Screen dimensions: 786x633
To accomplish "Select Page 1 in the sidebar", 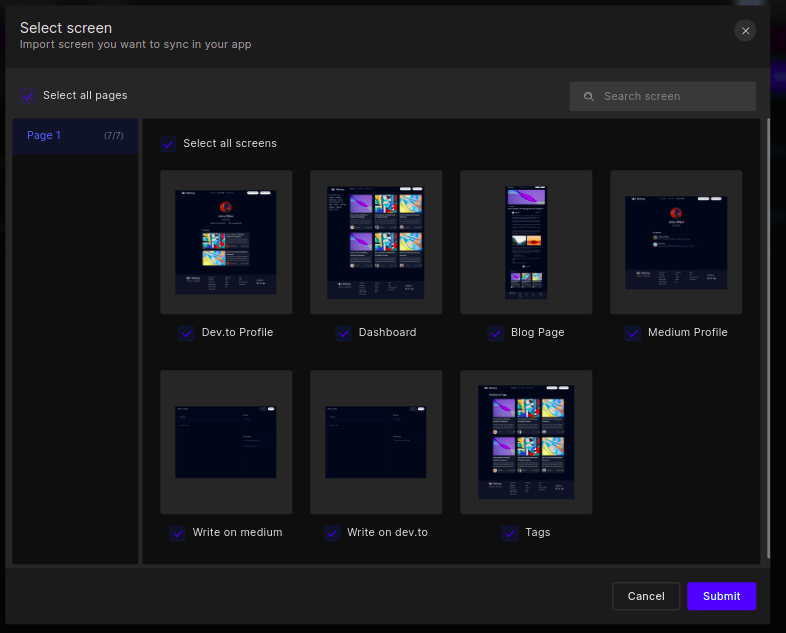I will [x=75, y=136].
